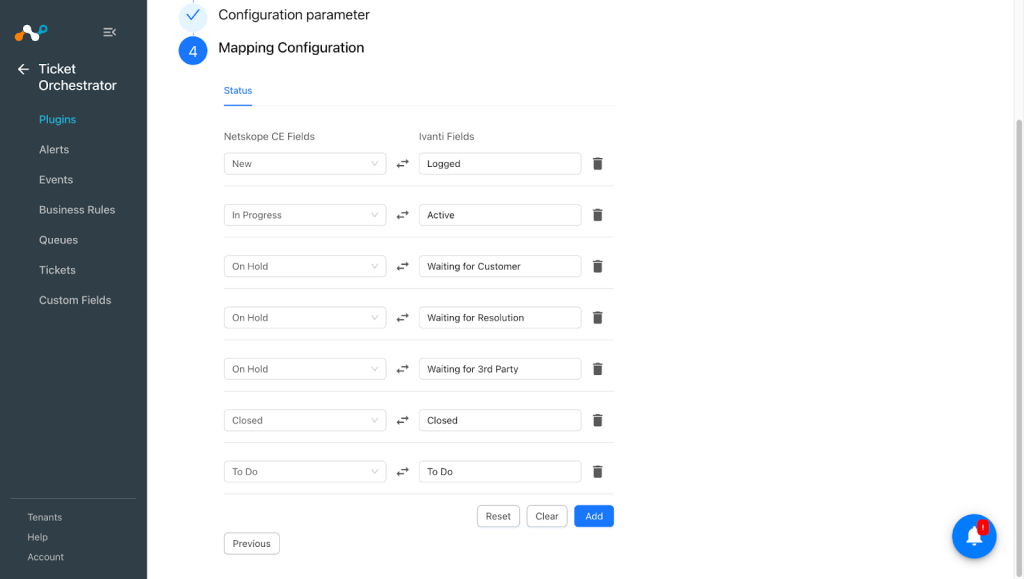
Task: Open the Closed Netskope field dropdown
Action: click(x=305, y=420)
